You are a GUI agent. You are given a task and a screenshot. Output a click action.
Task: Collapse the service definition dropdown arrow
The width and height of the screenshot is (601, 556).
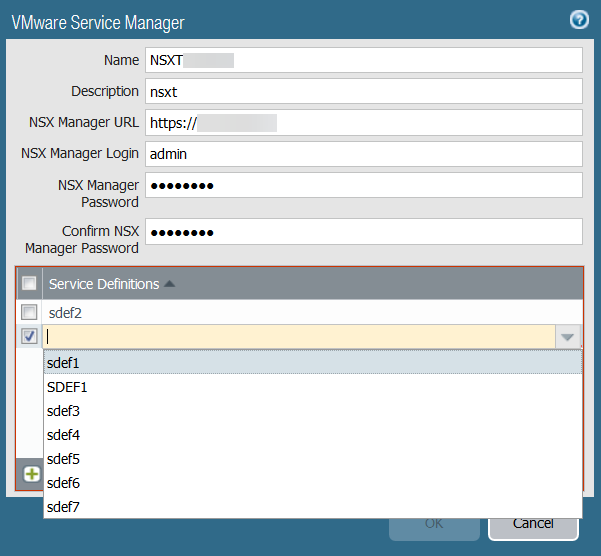pos(567,337)
